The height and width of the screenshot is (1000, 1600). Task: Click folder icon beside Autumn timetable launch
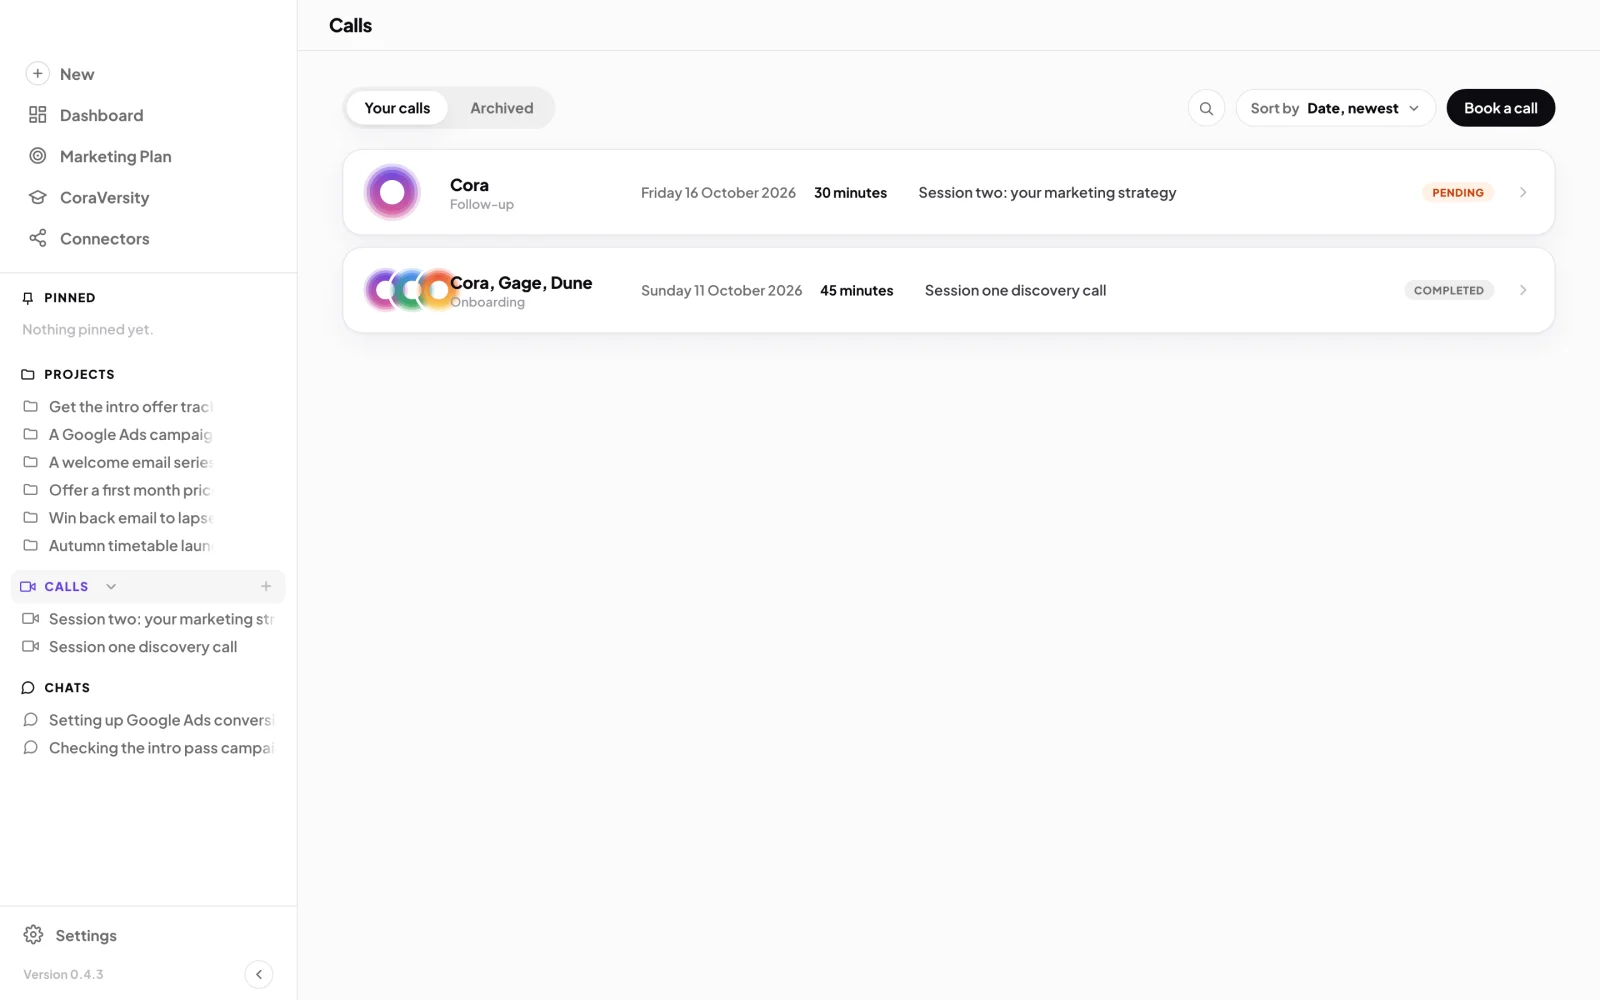pyautogui.click(x=31, y=546)
